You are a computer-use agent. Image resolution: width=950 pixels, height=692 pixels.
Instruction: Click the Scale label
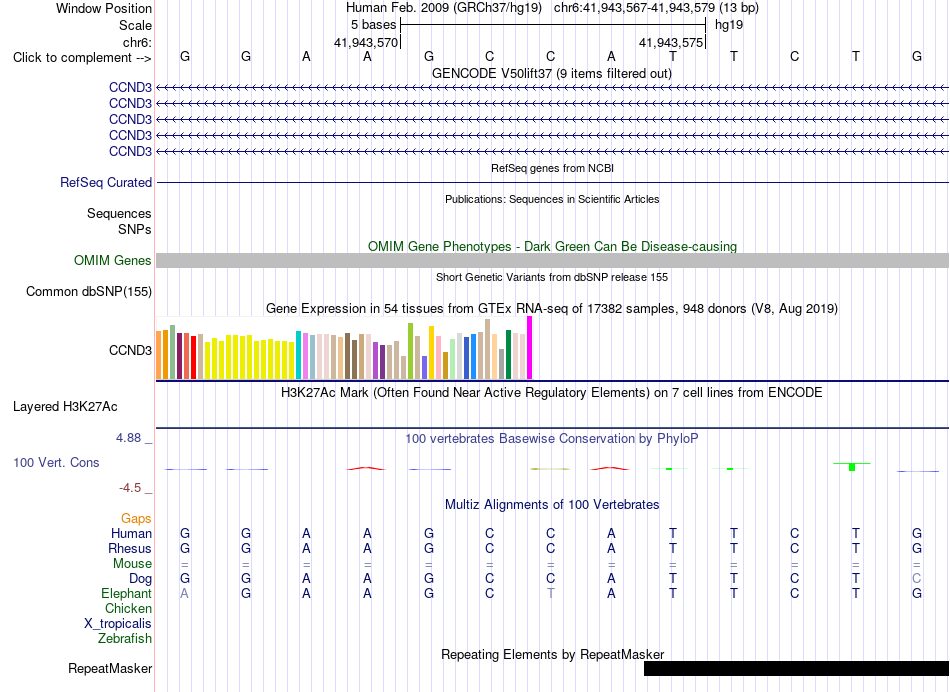pyautogui.click(x=136, y=25)
